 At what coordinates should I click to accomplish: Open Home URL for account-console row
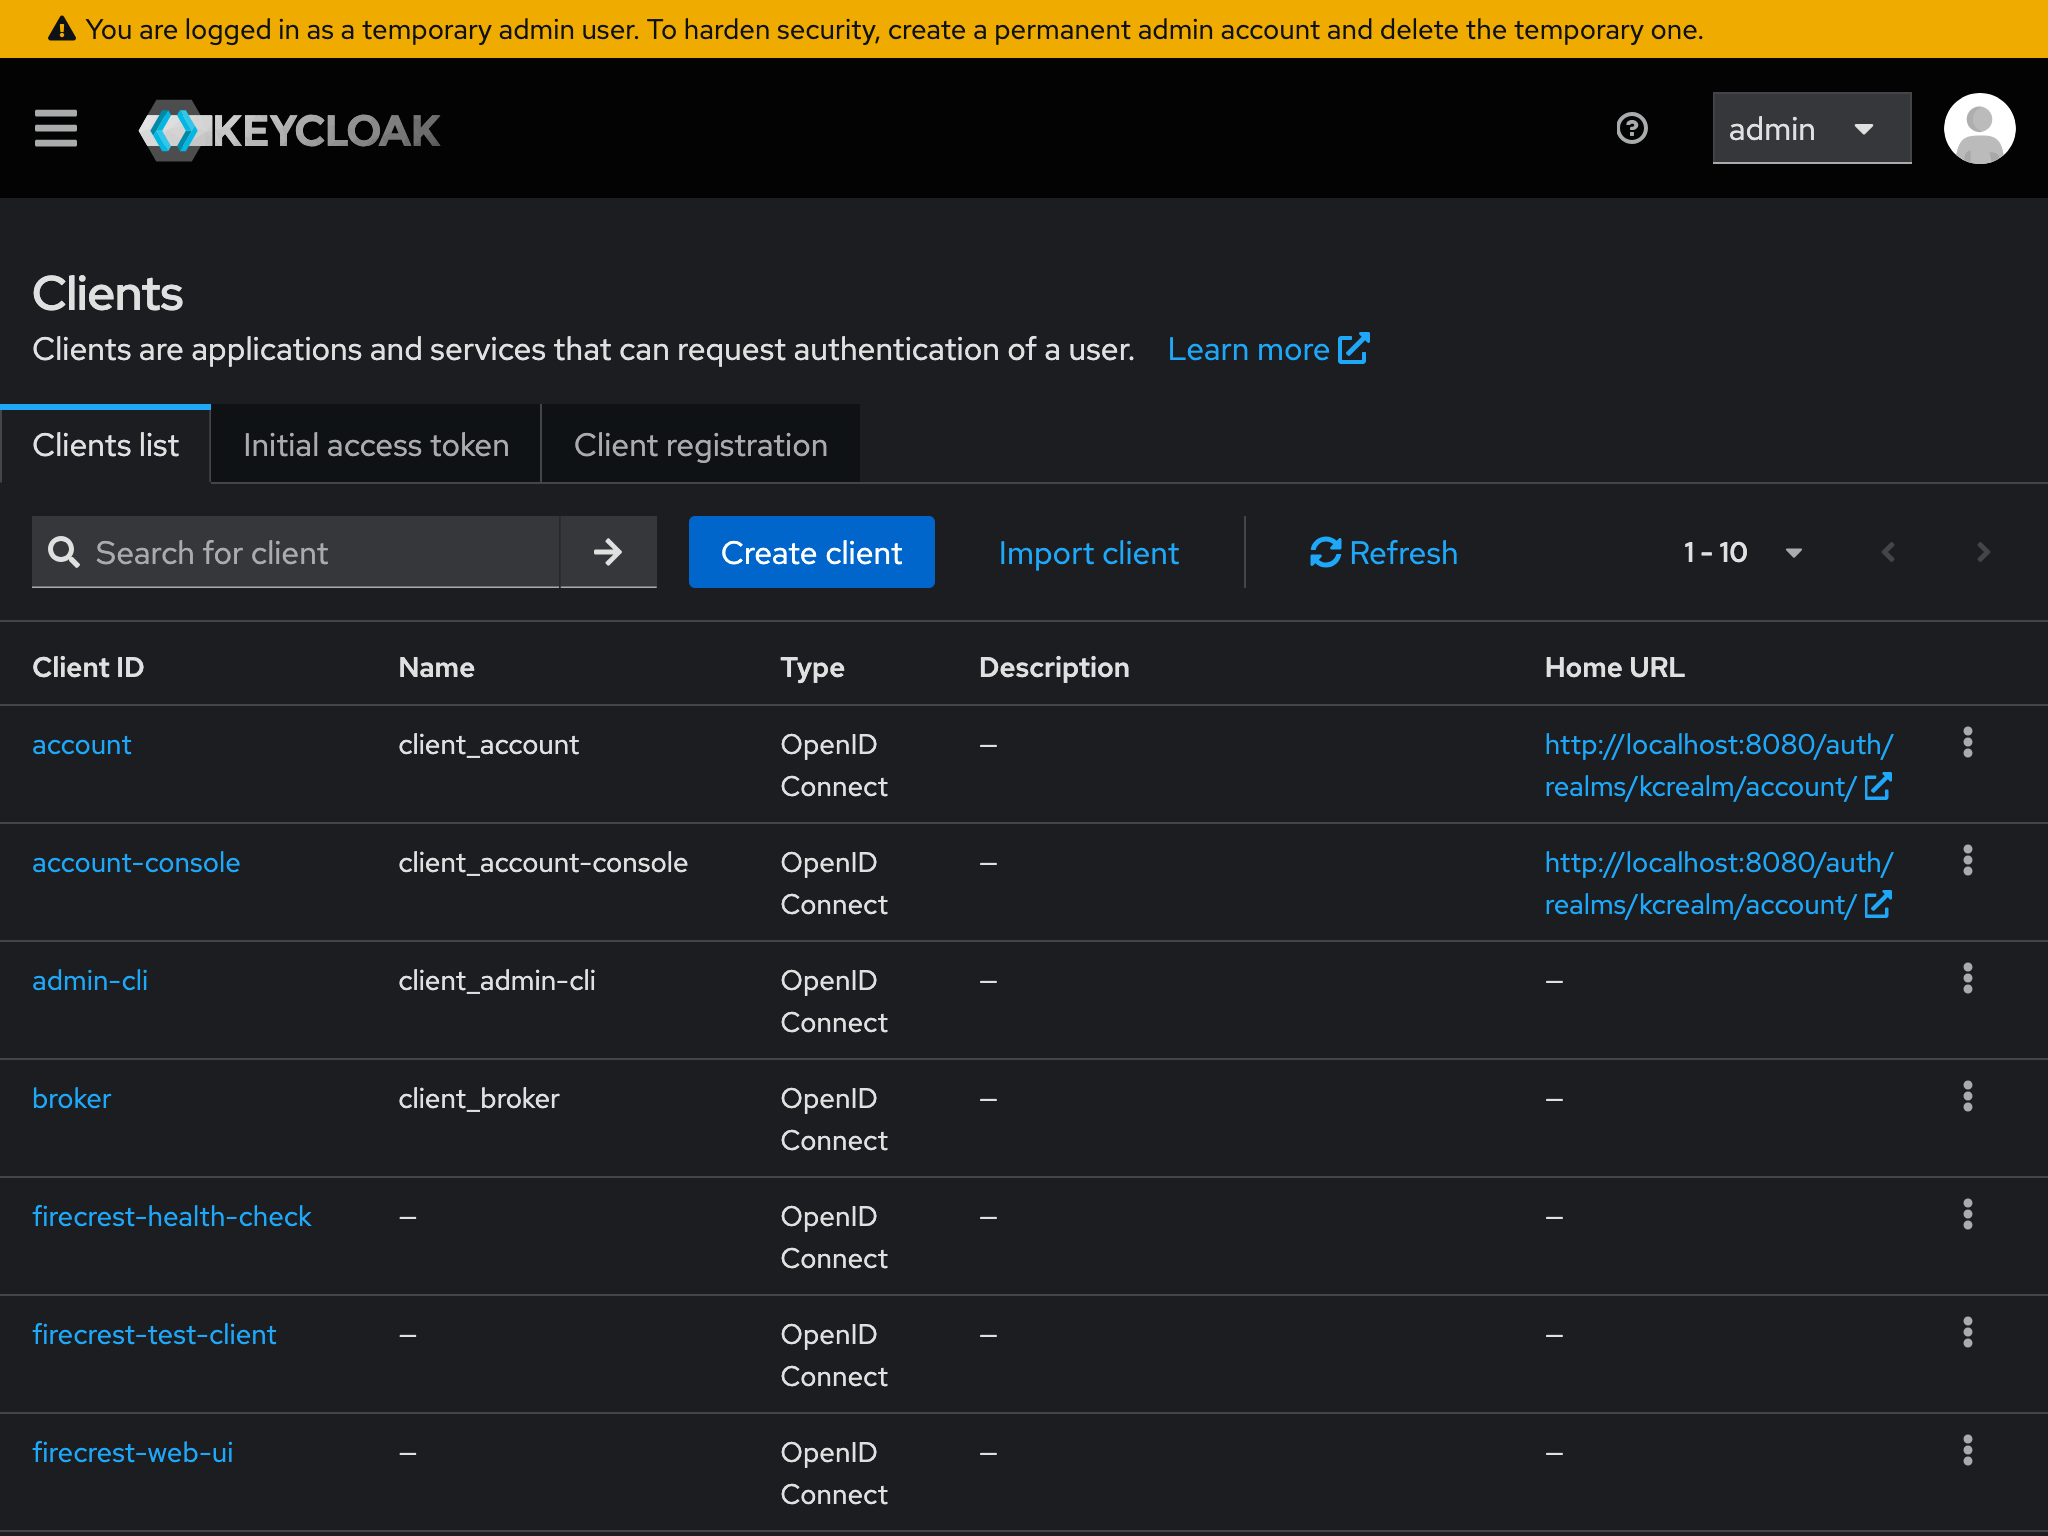coord(1718,884)
